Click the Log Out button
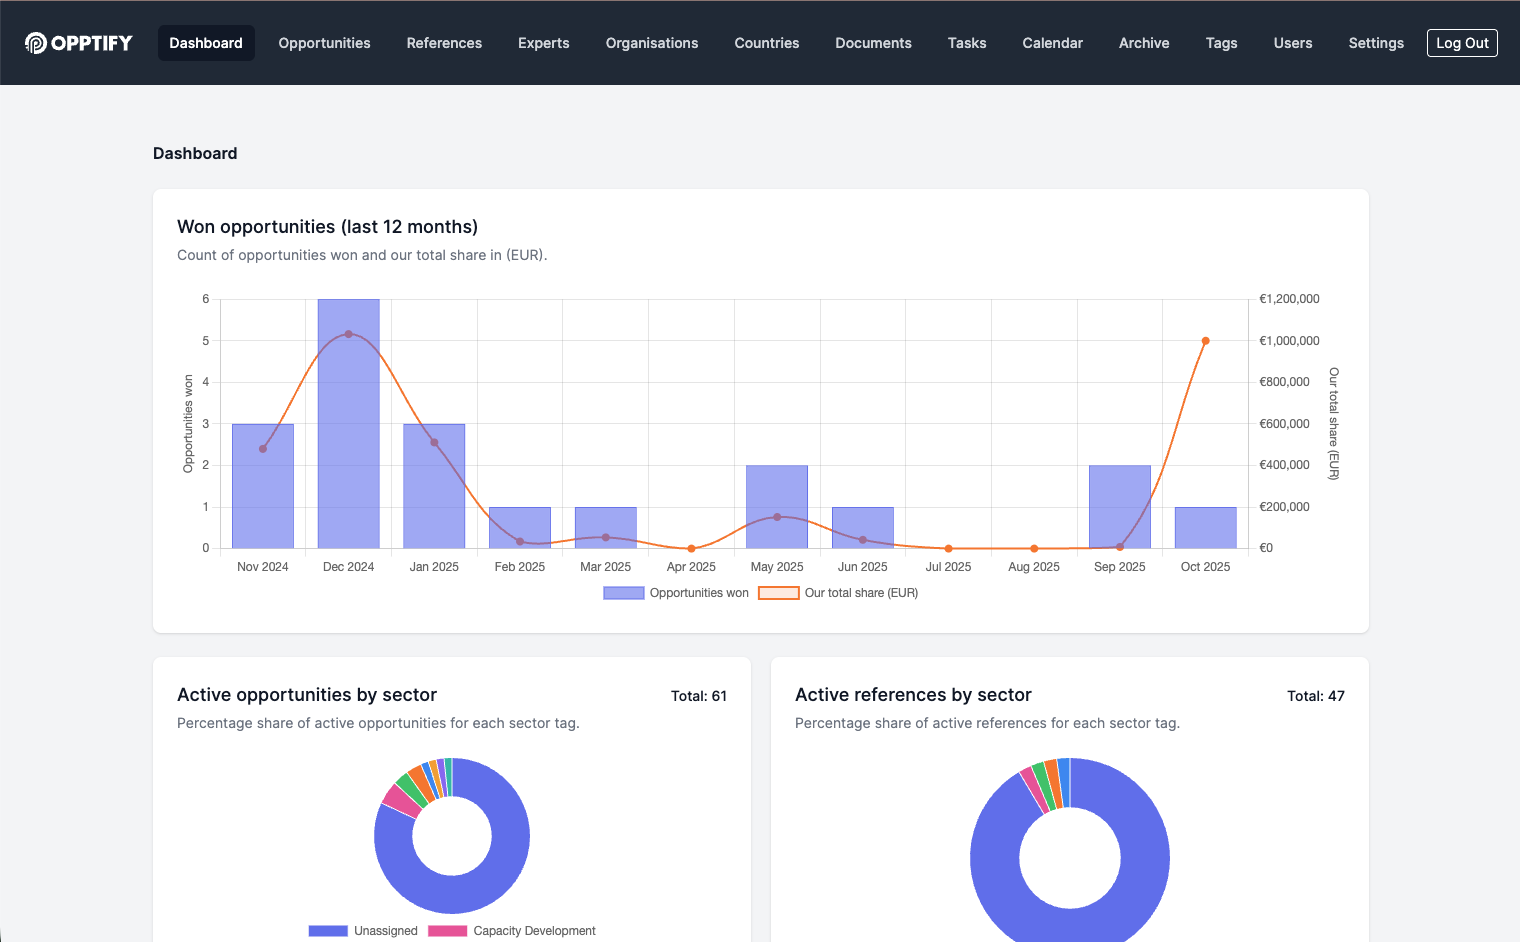Screen dimensions: 1520x942 tap(1462, 43)
